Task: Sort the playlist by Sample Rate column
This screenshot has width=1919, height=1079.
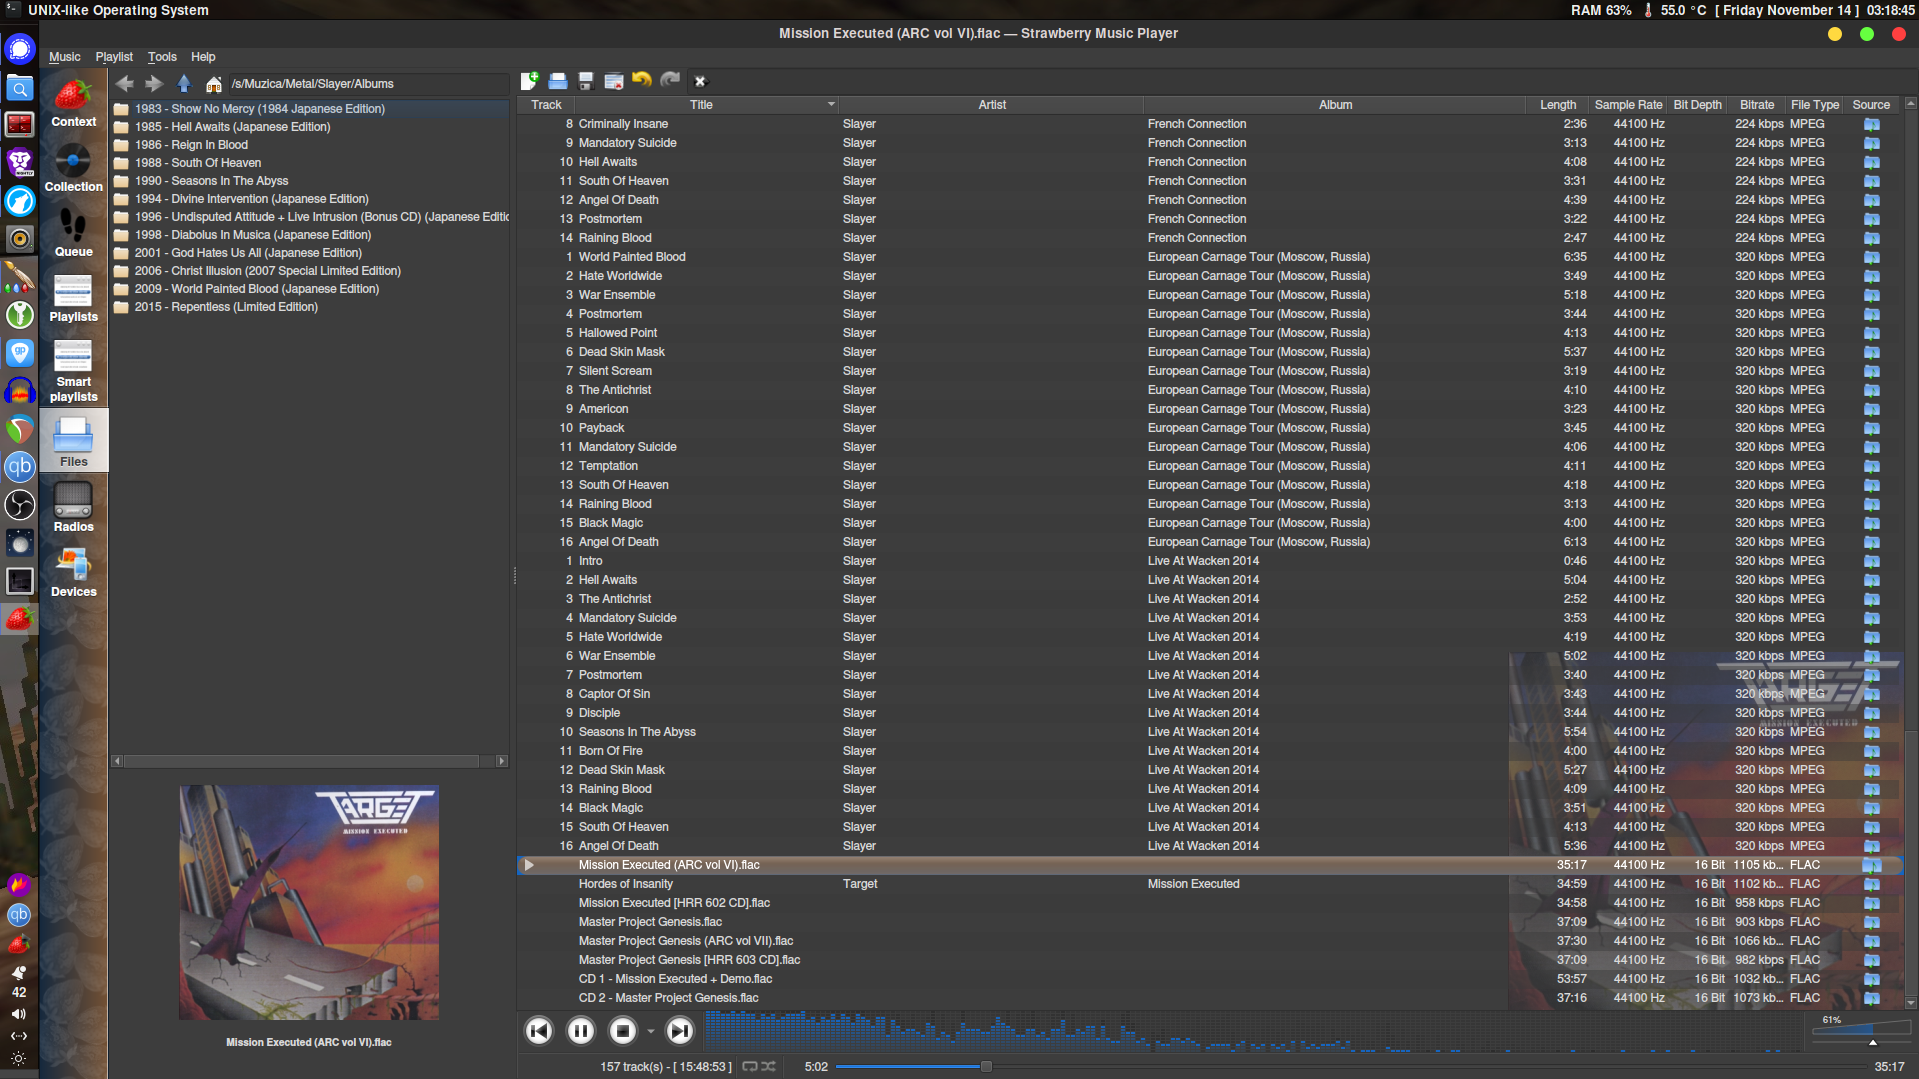Action: pyautogui.click(x=1628, y=105)
